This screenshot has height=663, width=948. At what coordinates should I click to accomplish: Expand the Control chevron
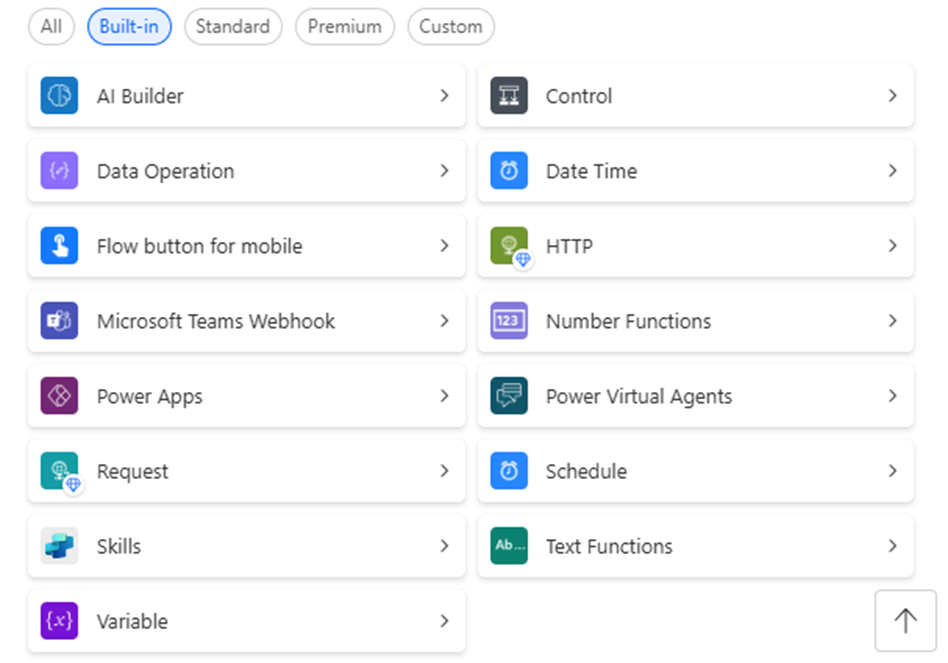click(x=892, y=95)
